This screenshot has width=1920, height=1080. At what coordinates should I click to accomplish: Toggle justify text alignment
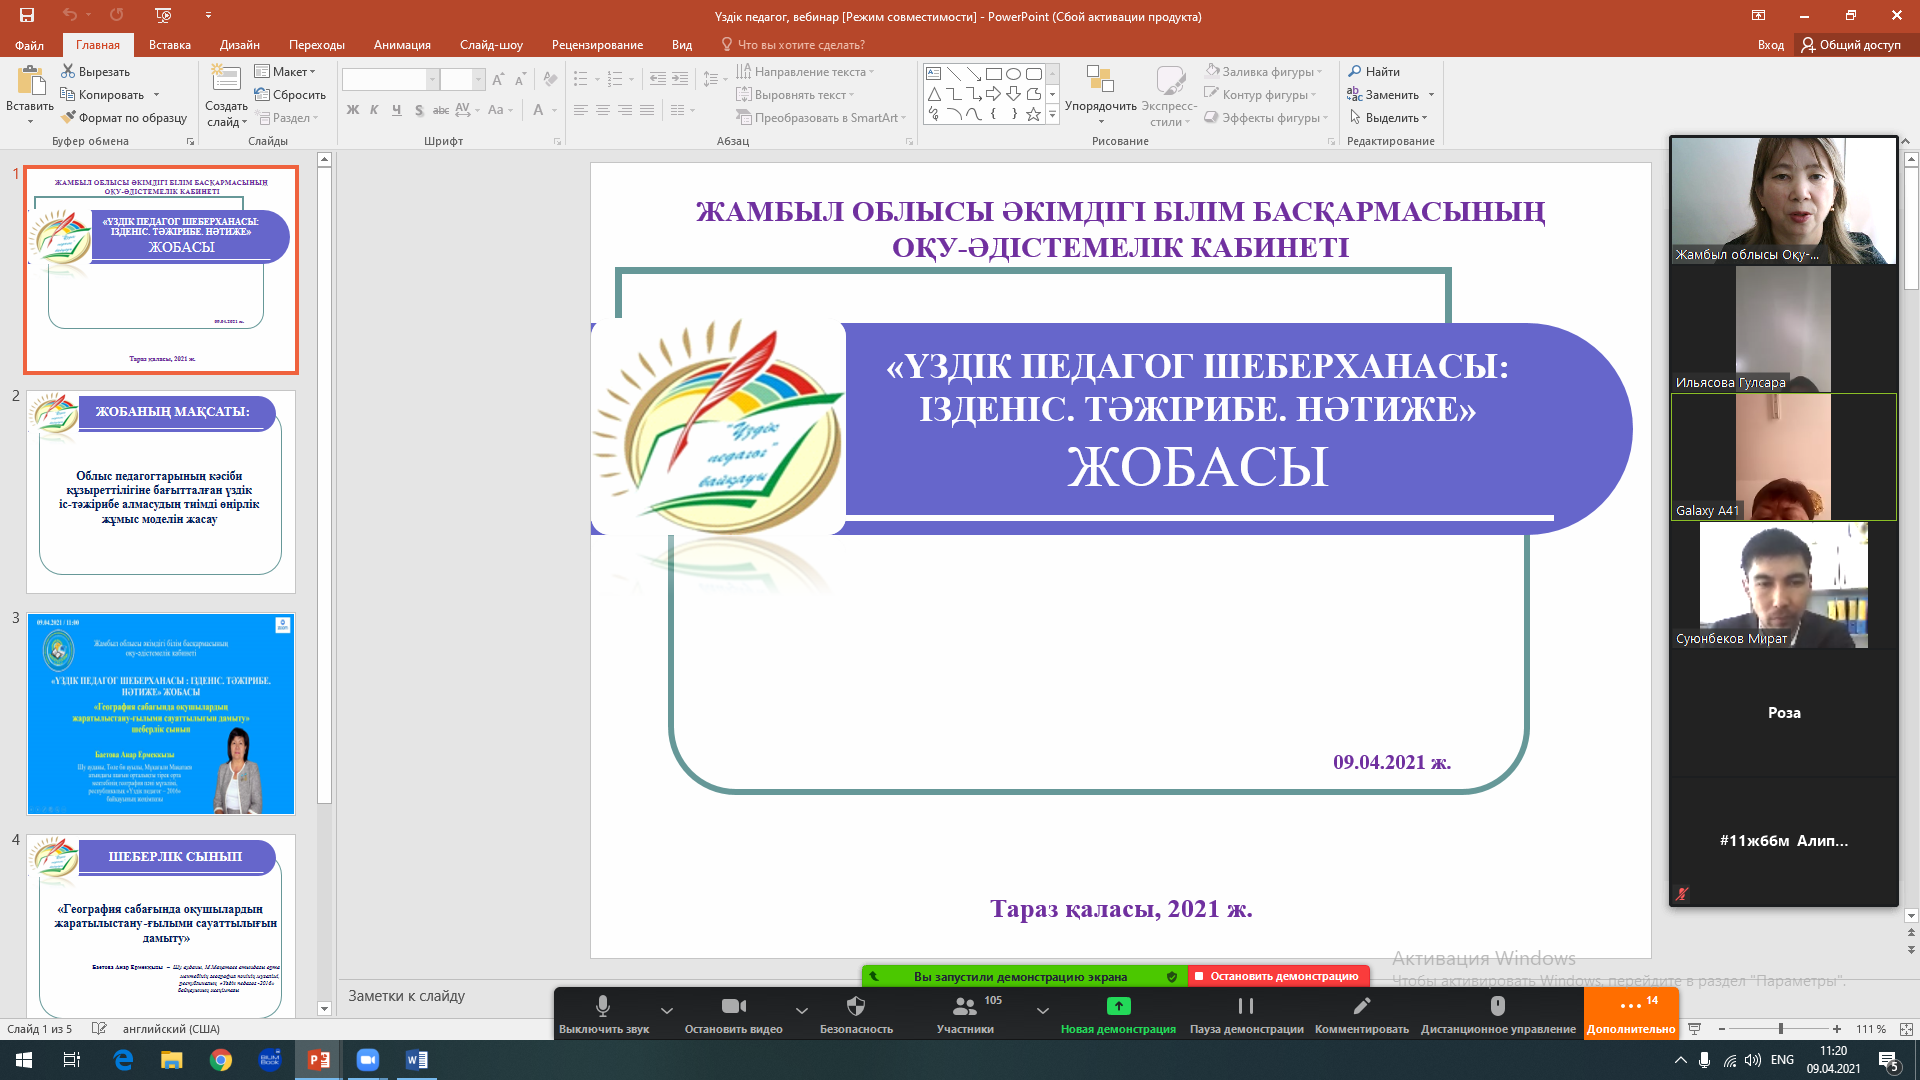[x=646, y=110]
